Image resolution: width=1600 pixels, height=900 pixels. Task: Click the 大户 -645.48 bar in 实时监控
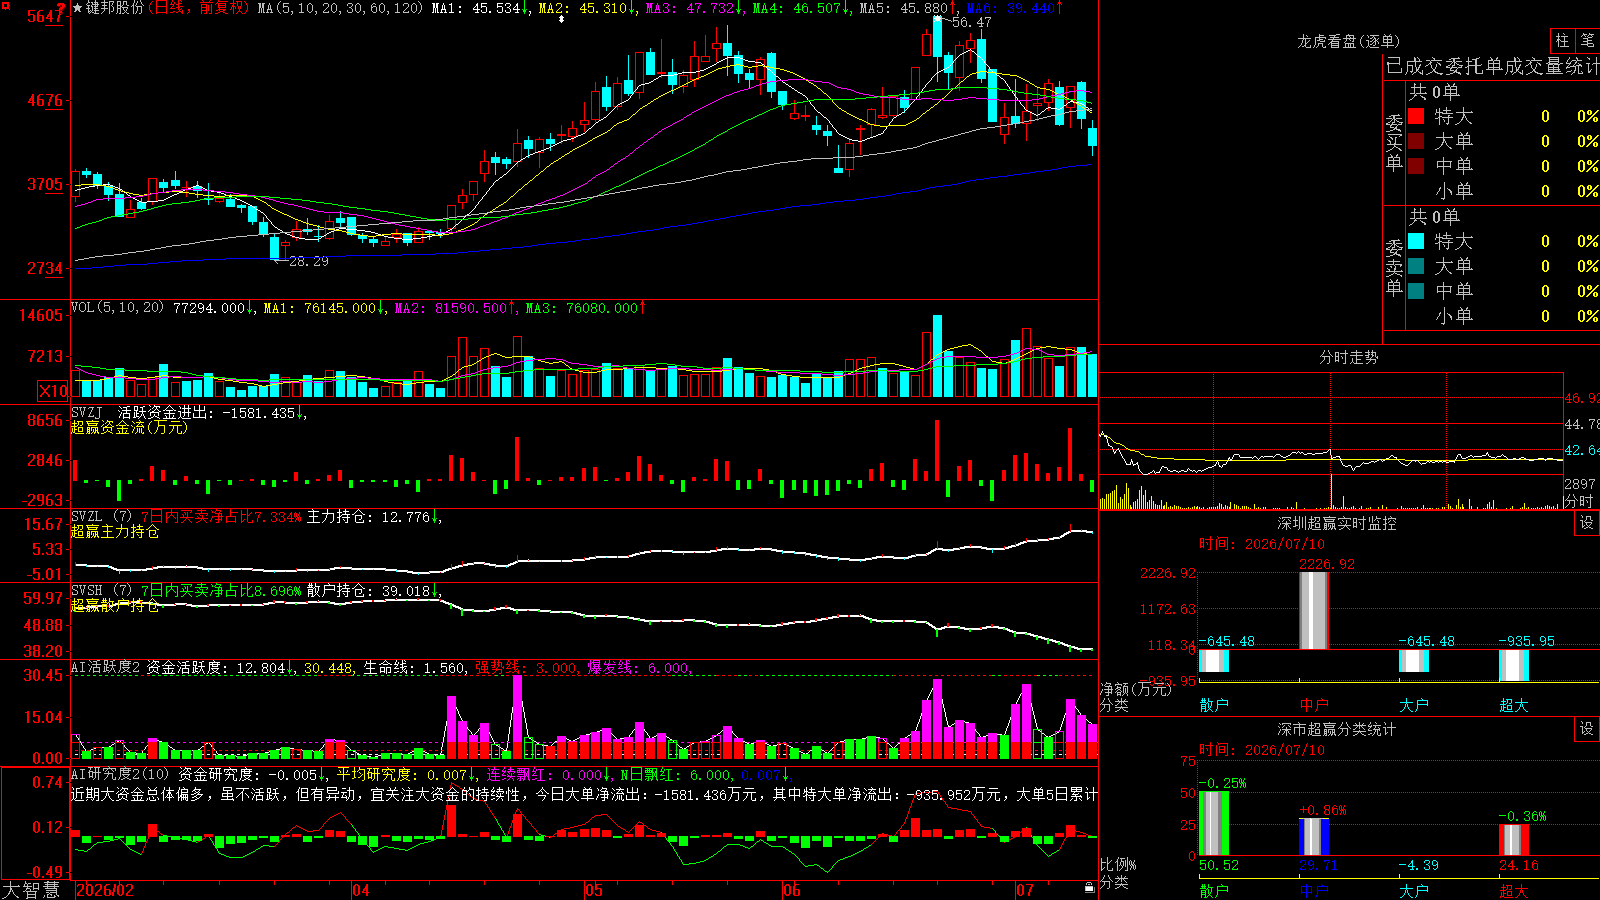pyautogui.click(x=1414, y=660)
